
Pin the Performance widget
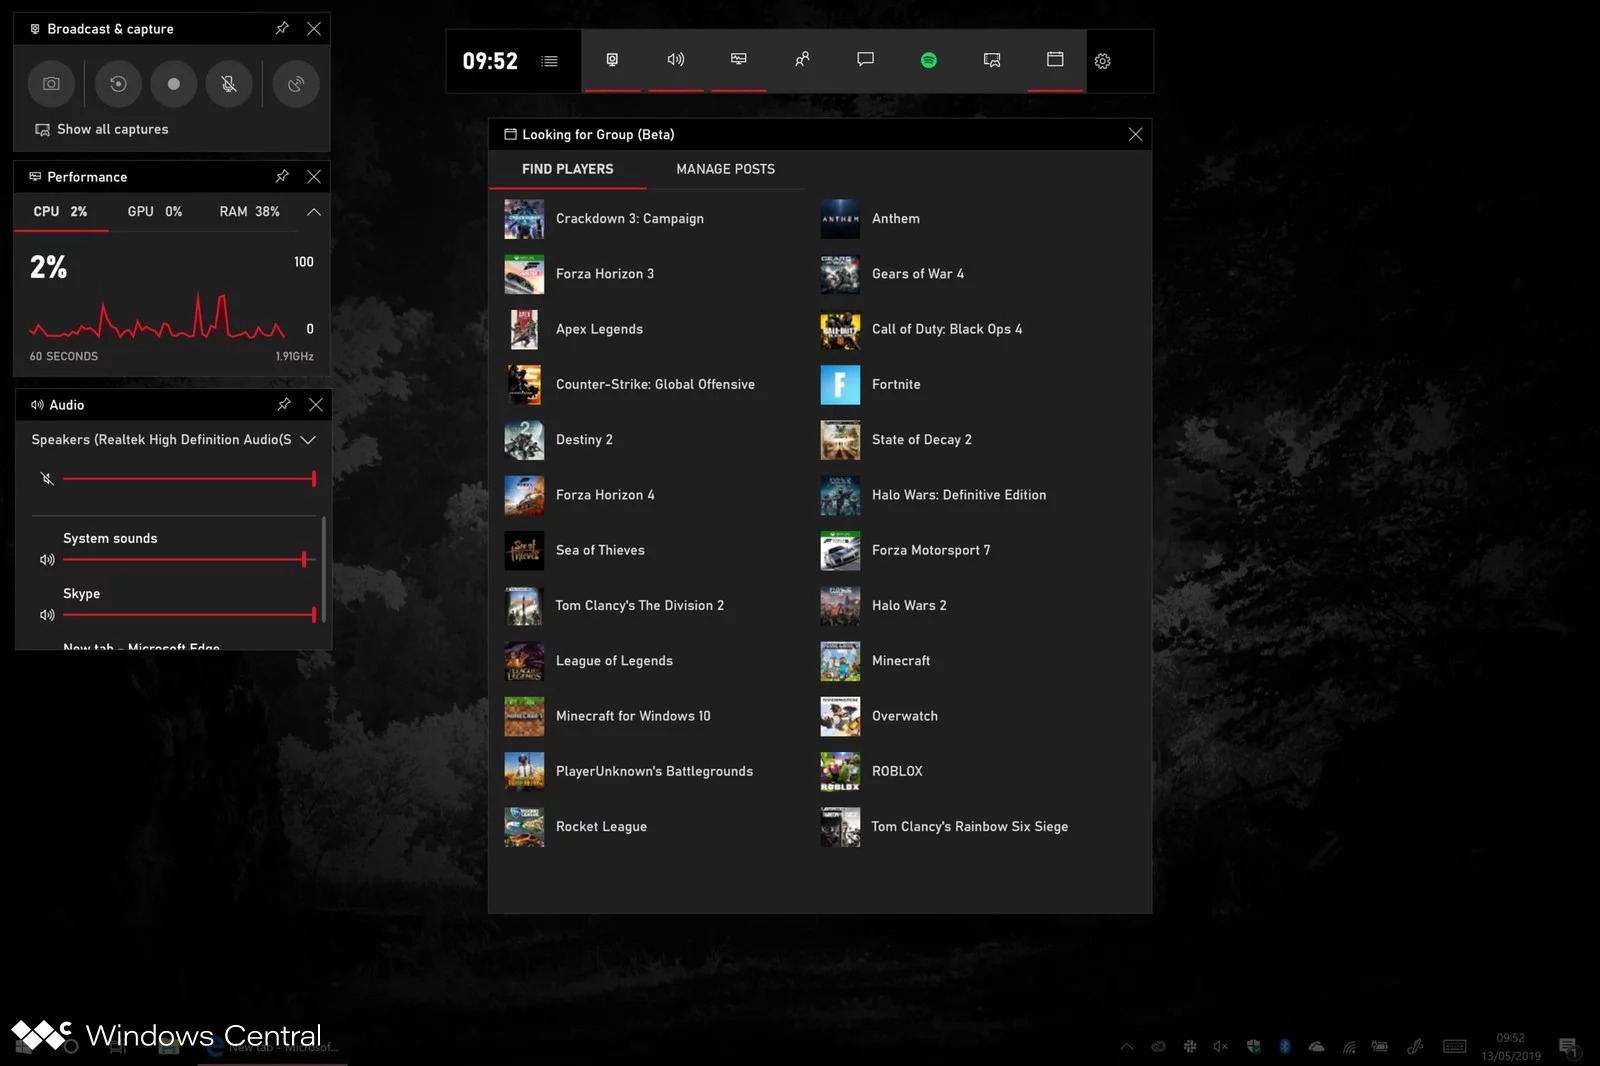(x=282, y=177)
